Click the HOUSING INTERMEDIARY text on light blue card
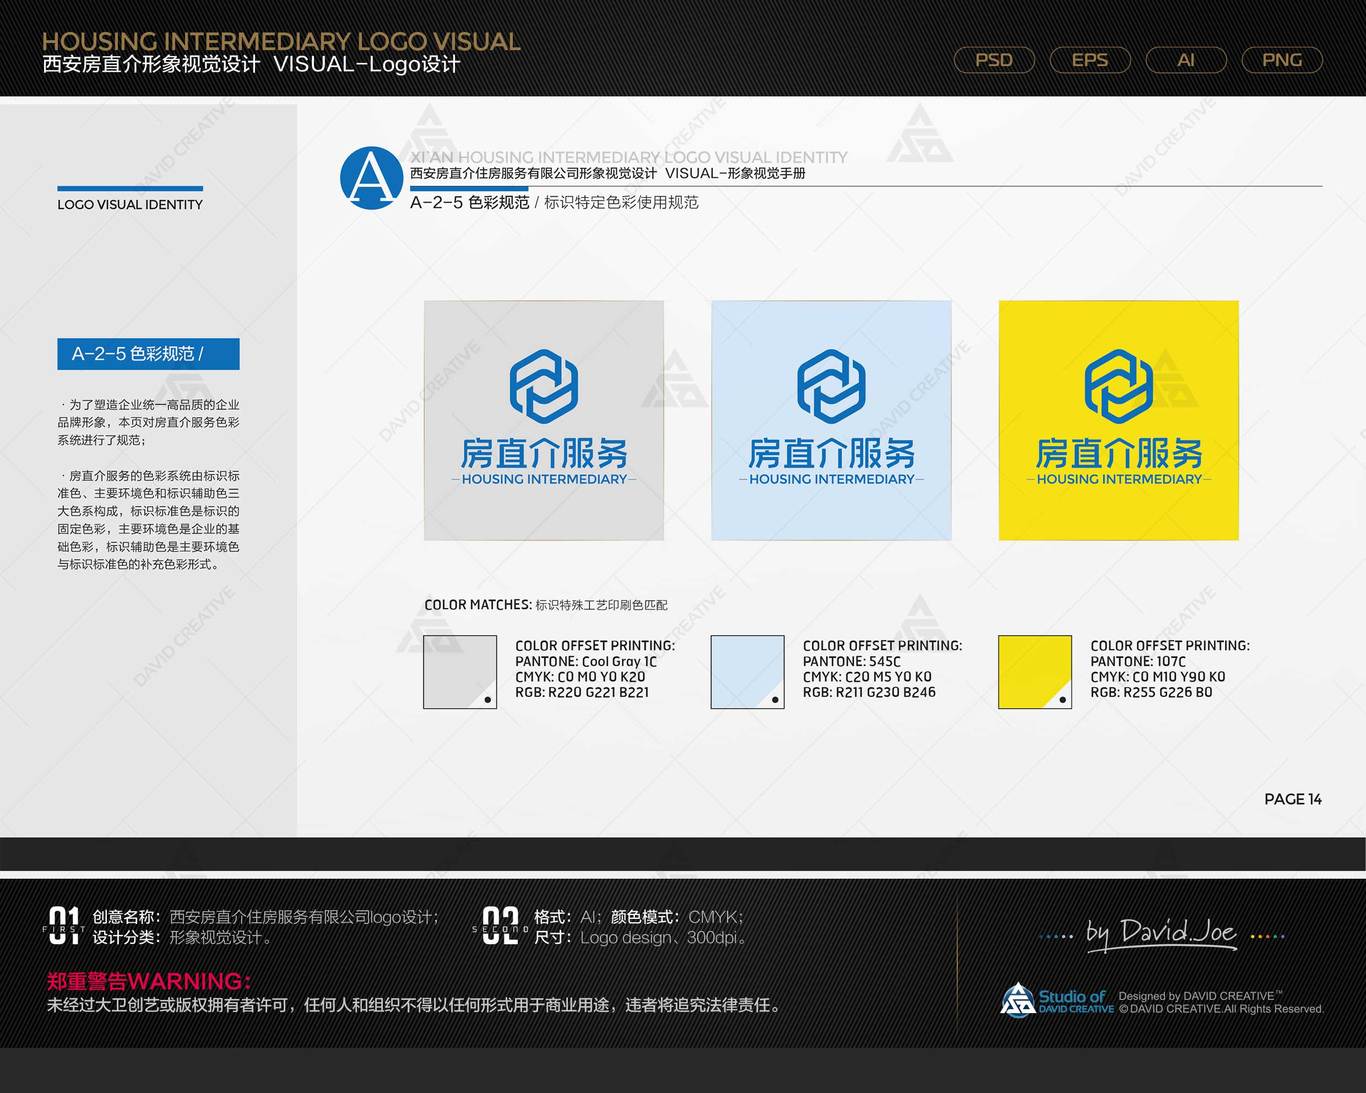Viewport: 1366px width, 1093px height. click(x=831, y=479)
